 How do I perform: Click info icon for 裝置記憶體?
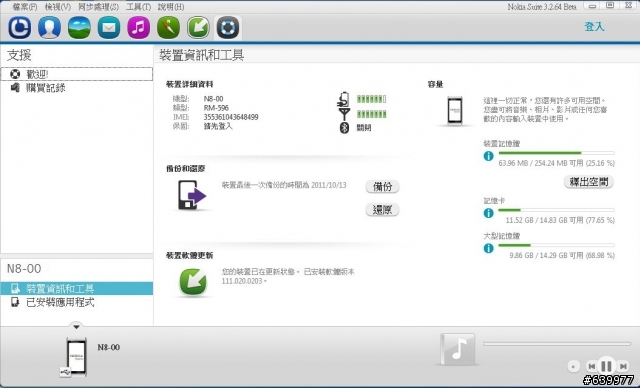coord(489,156)
